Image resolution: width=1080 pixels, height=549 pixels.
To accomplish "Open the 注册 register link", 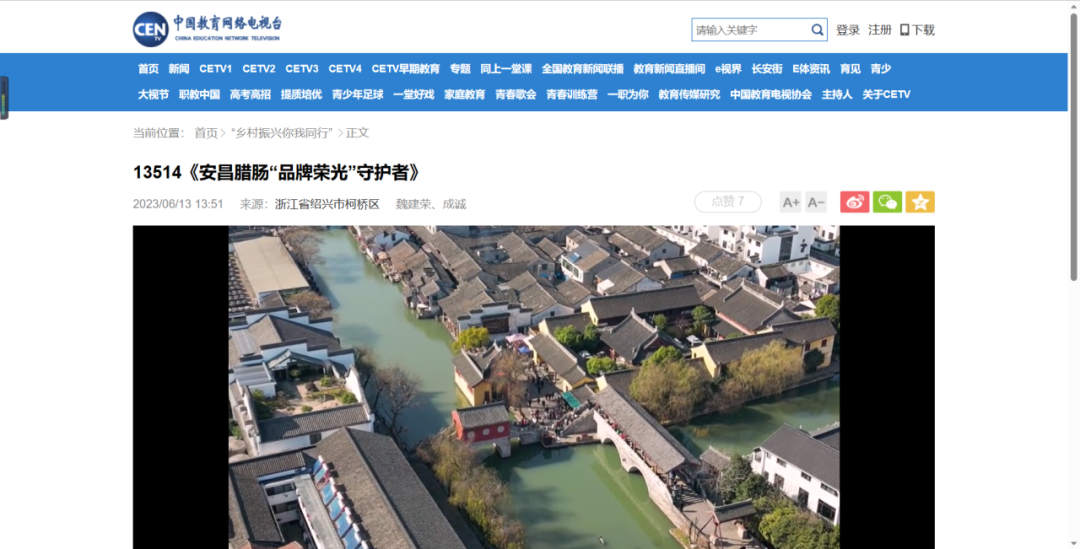I will [880, 30].
